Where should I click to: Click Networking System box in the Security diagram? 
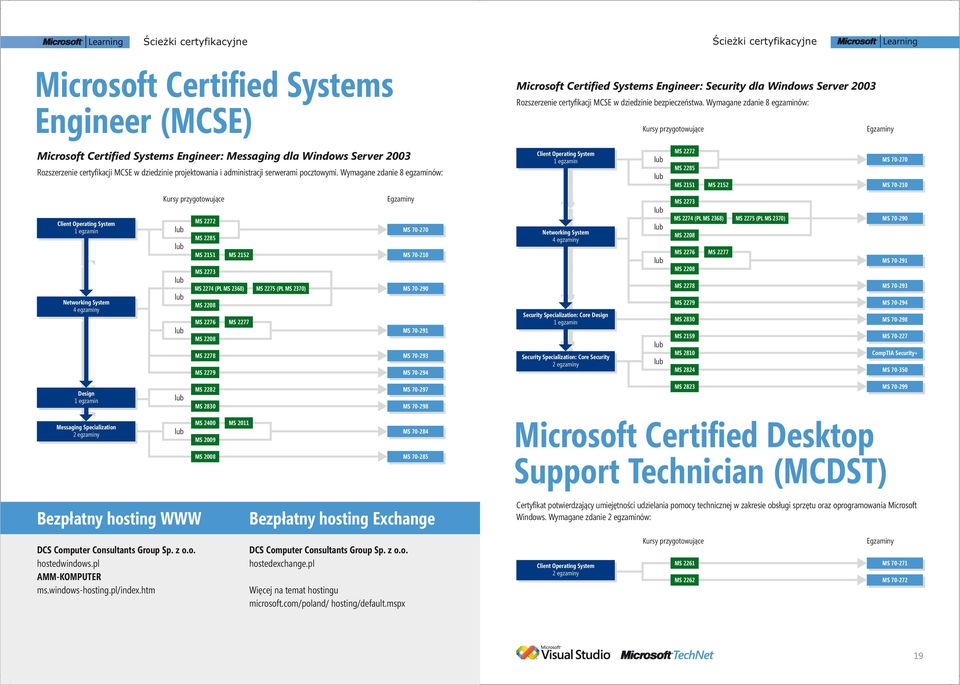(x=566, y=236)
